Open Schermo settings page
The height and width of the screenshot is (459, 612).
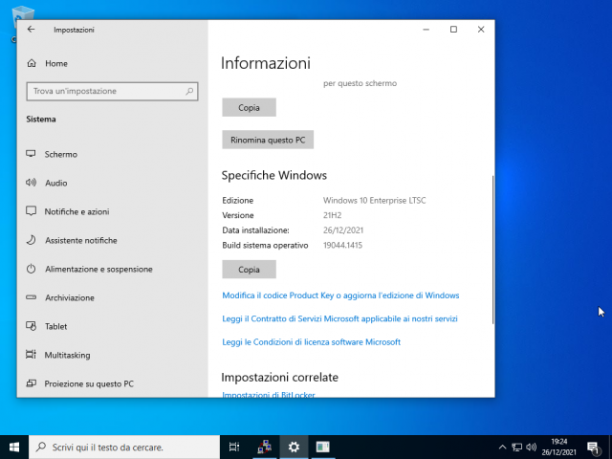click(x=60, y=154)
